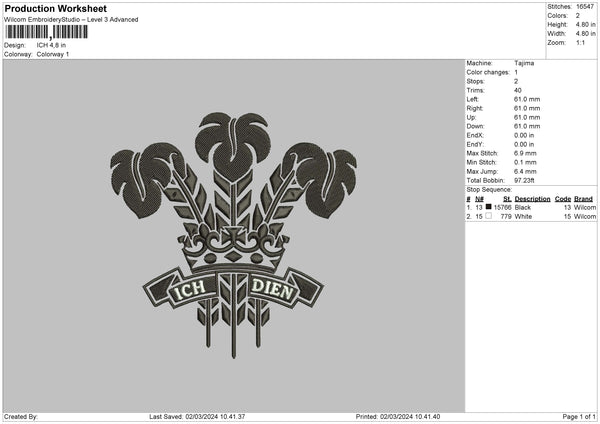Select the embroidery feather crest design preview
This screenshot has height=424, width=600.
pyautogui.click(x=233, y=235)
